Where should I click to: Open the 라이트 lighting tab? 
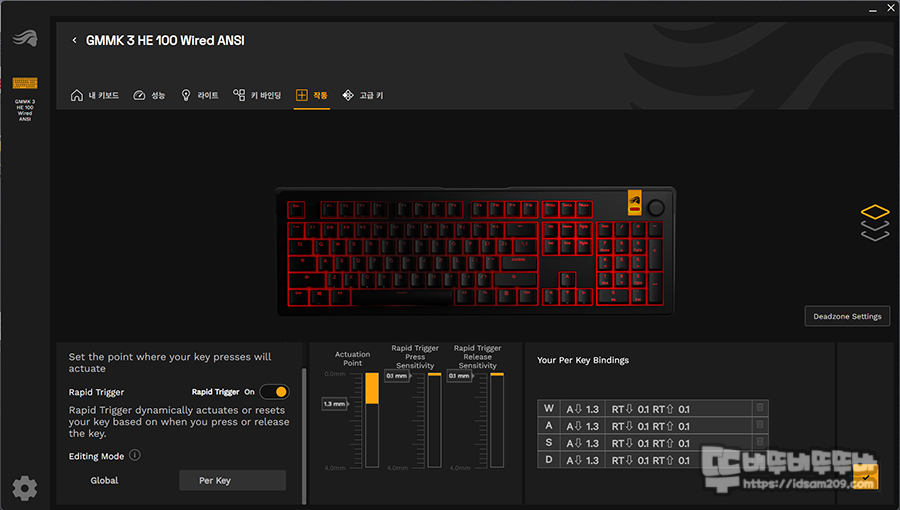[199, 95]
